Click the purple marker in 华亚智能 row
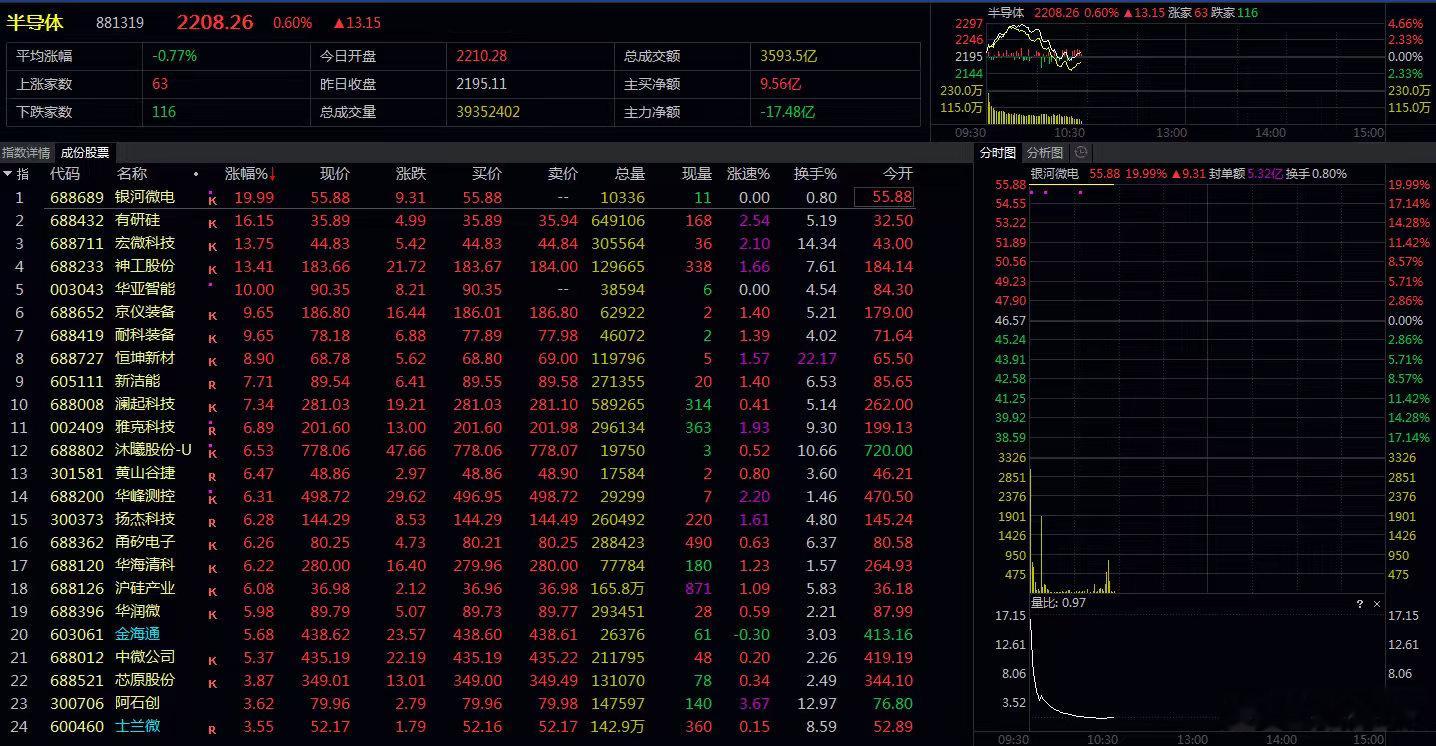Image resolution: width=1436 pixels, height=746 pixels. 210,285
